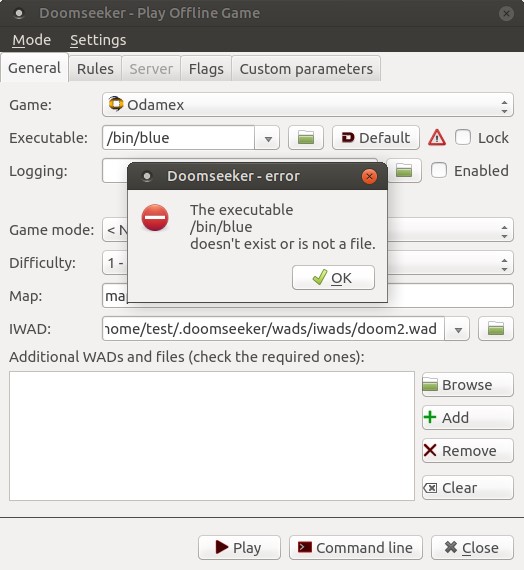Open the Mode menu

pyautogui.click(x=32, y=40)
